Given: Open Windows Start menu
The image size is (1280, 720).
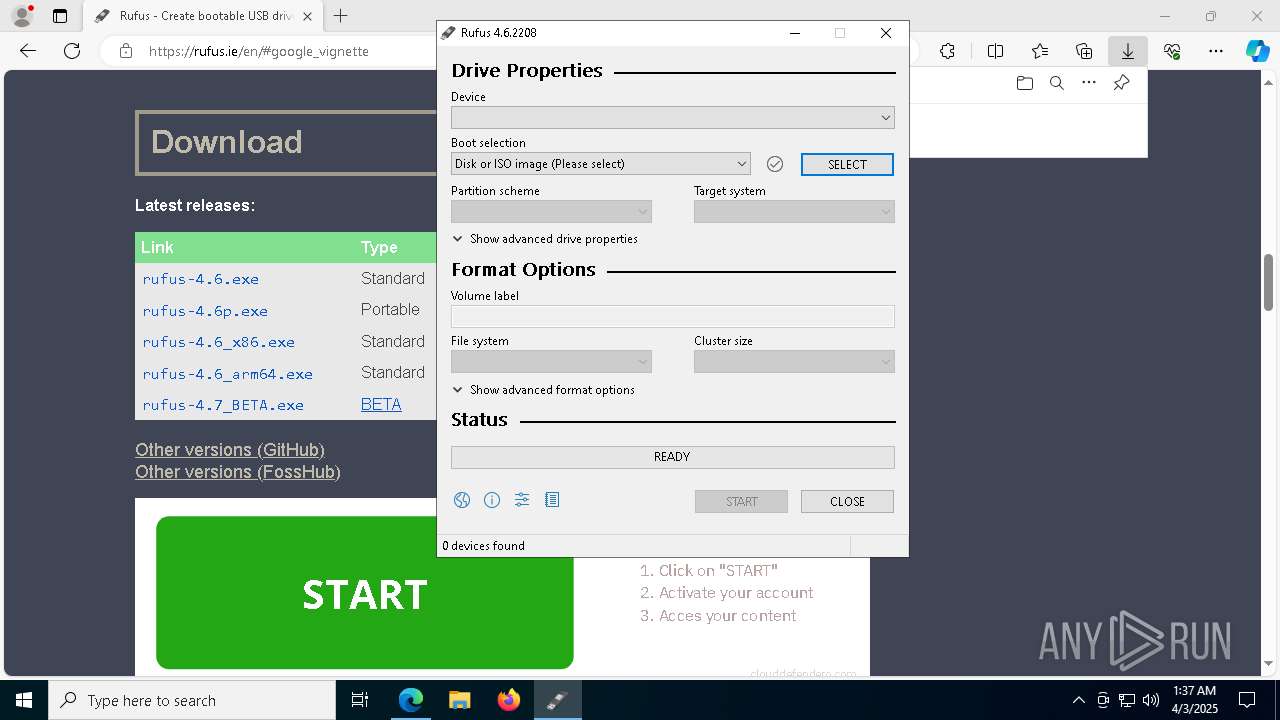Looking at the screenshot, I should (24, 700).
